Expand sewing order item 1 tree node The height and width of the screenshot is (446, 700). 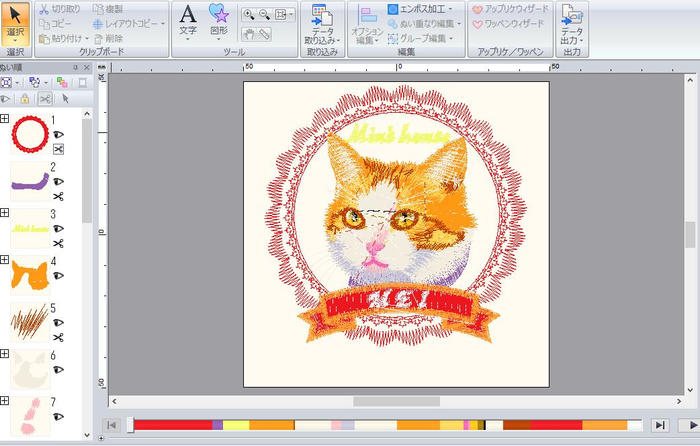pos(5,119)
